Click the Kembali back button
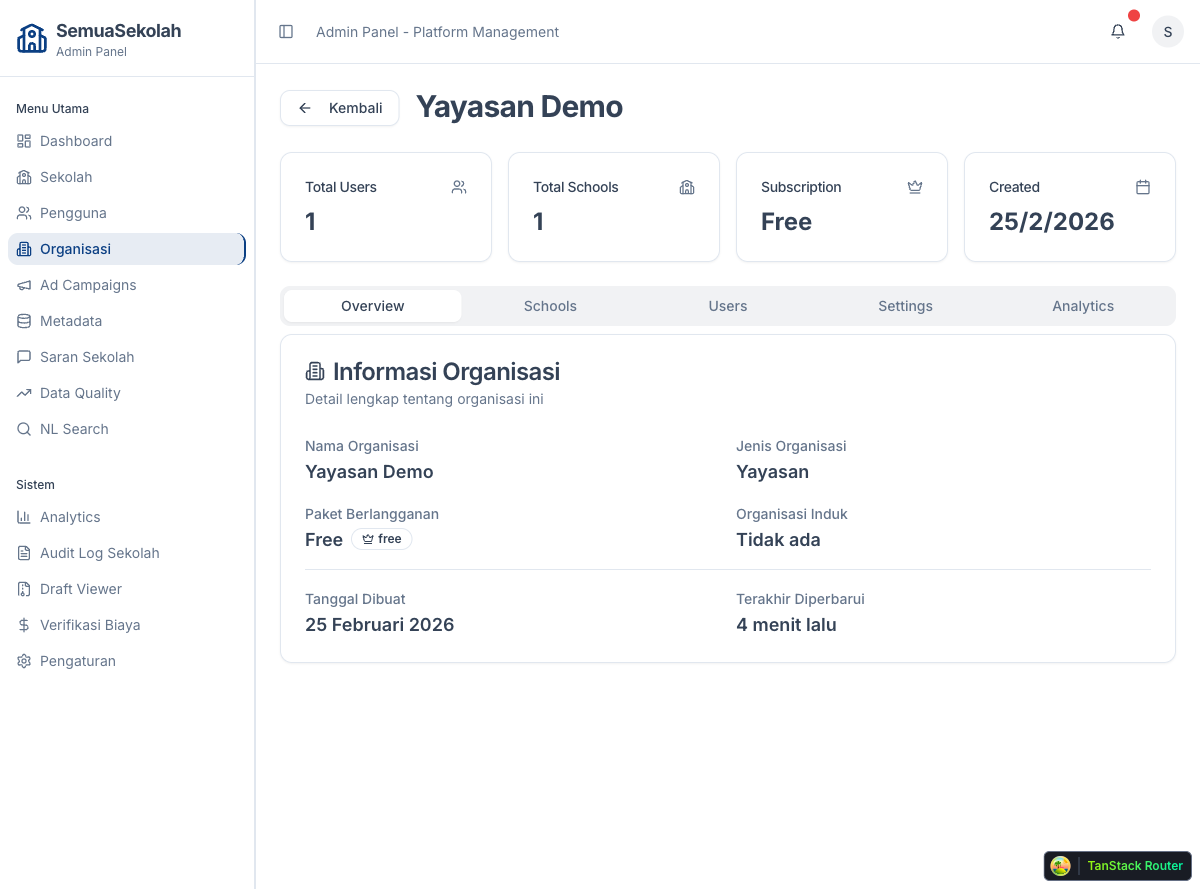The width and height of the screenshot is (1200, 889). [x=339, y=107]
